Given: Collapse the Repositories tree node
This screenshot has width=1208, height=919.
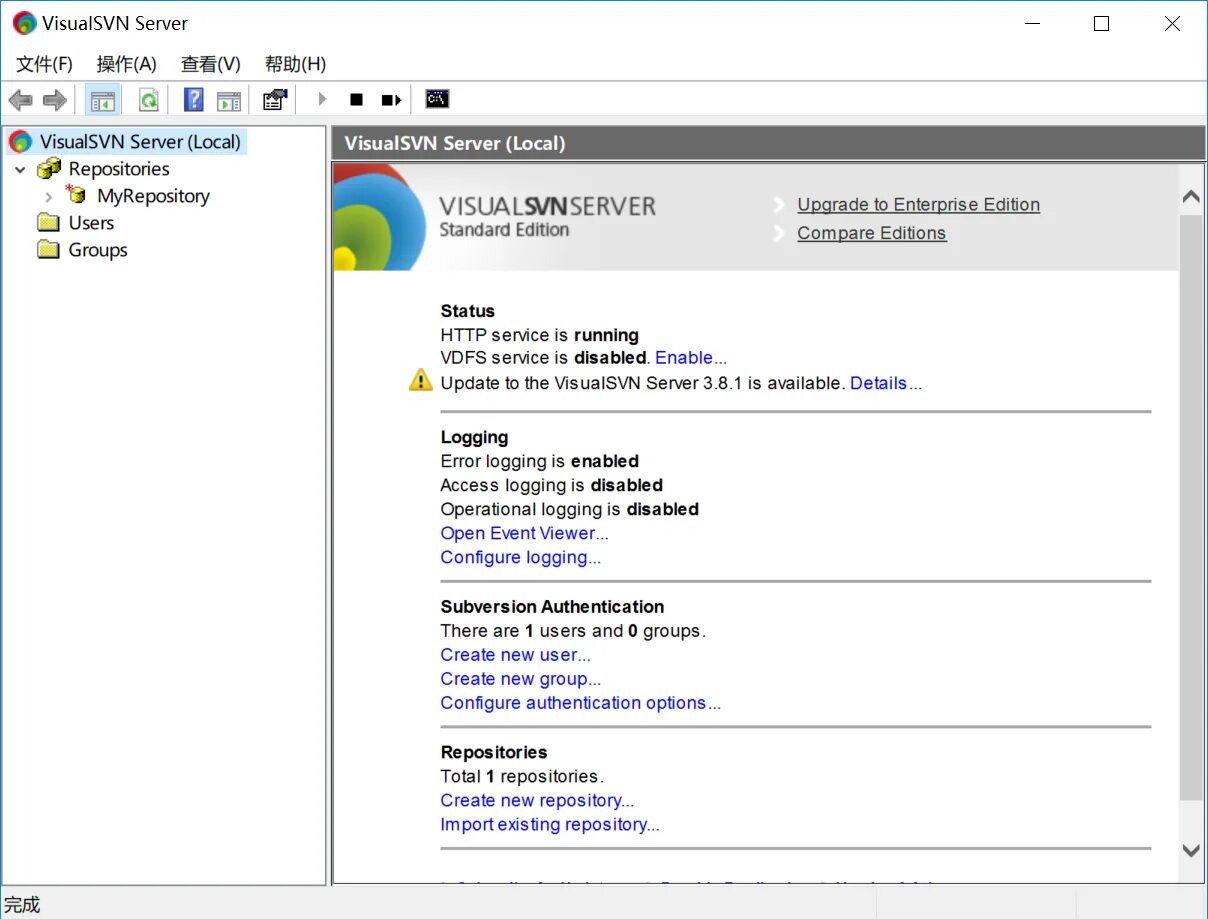Looking at the screenshot, I should [x=20, y=169].
